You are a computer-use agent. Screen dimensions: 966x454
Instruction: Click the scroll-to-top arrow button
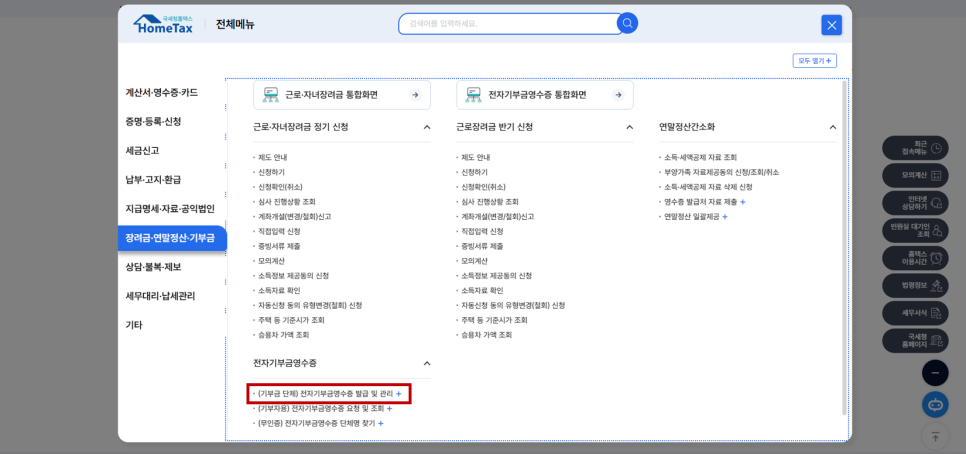pos(935,437)
